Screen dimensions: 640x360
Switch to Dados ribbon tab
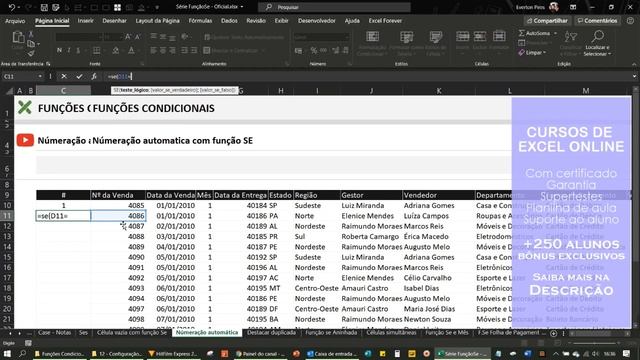229,21
